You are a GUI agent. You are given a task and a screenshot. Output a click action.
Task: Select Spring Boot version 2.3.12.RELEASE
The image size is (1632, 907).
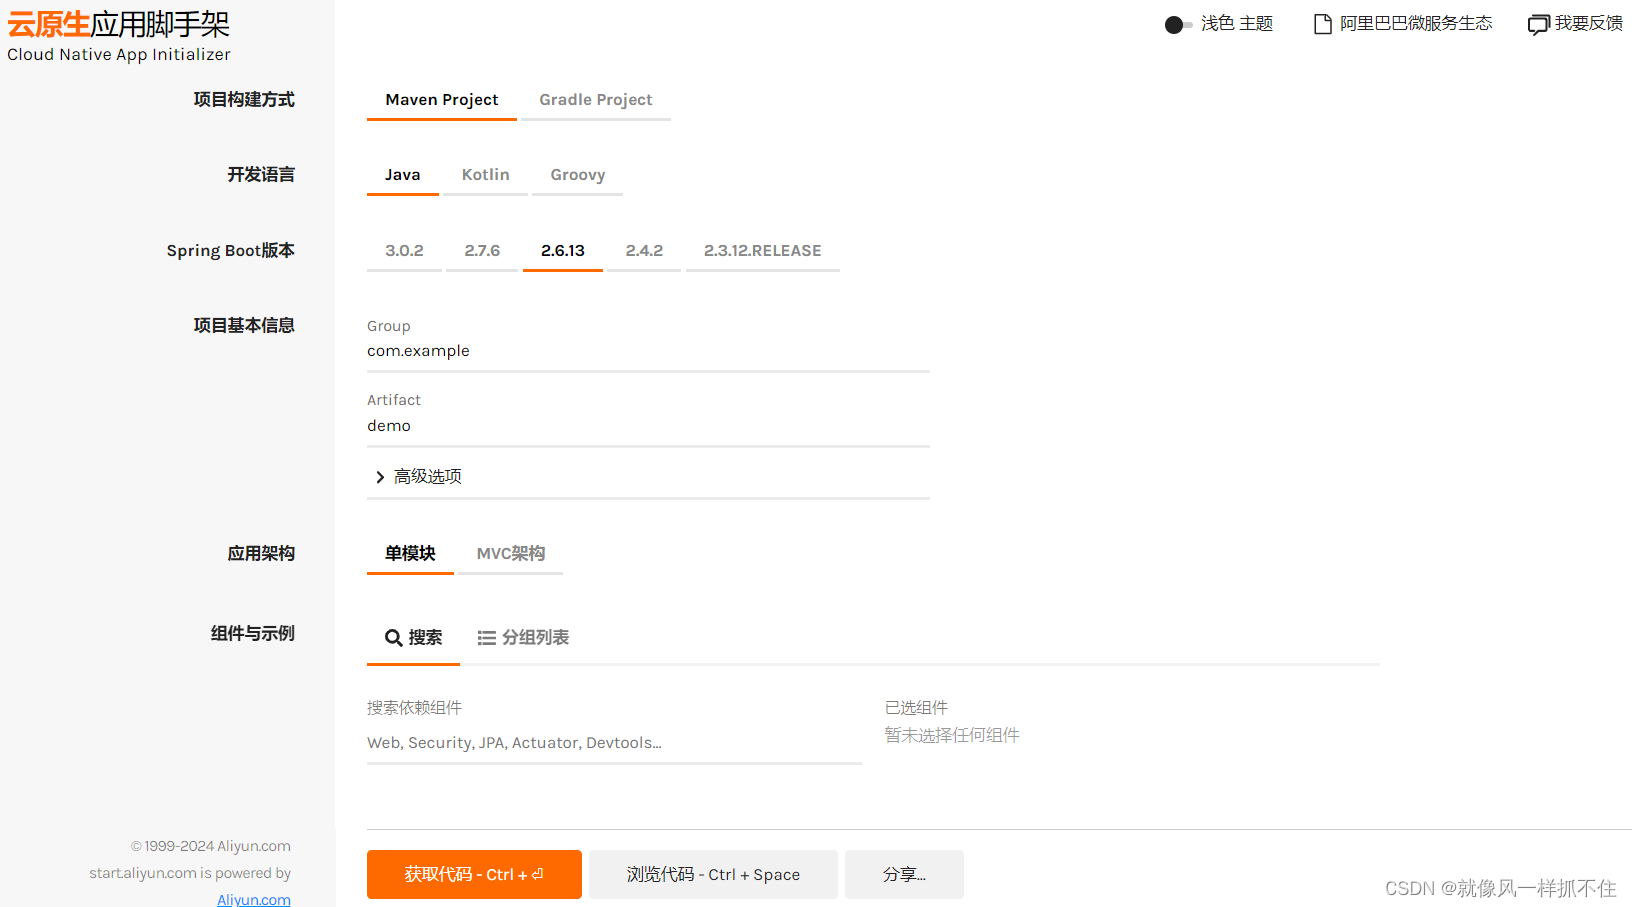point(763,251)
